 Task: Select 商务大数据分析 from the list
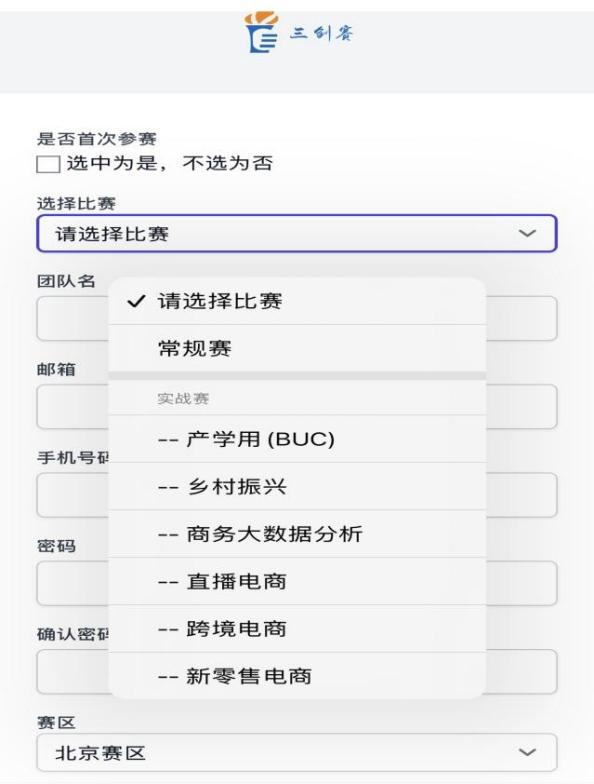coord(297,534)
